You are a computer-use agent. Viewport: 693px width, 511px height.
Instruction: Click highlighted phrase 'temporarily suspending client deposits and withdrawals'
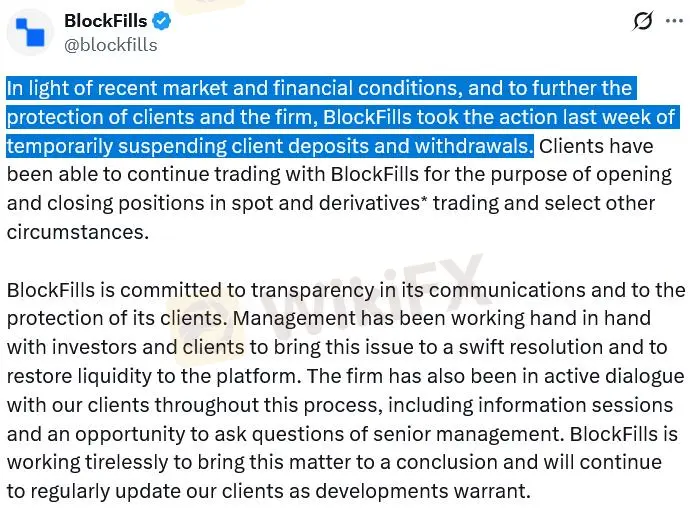point(270,146)
